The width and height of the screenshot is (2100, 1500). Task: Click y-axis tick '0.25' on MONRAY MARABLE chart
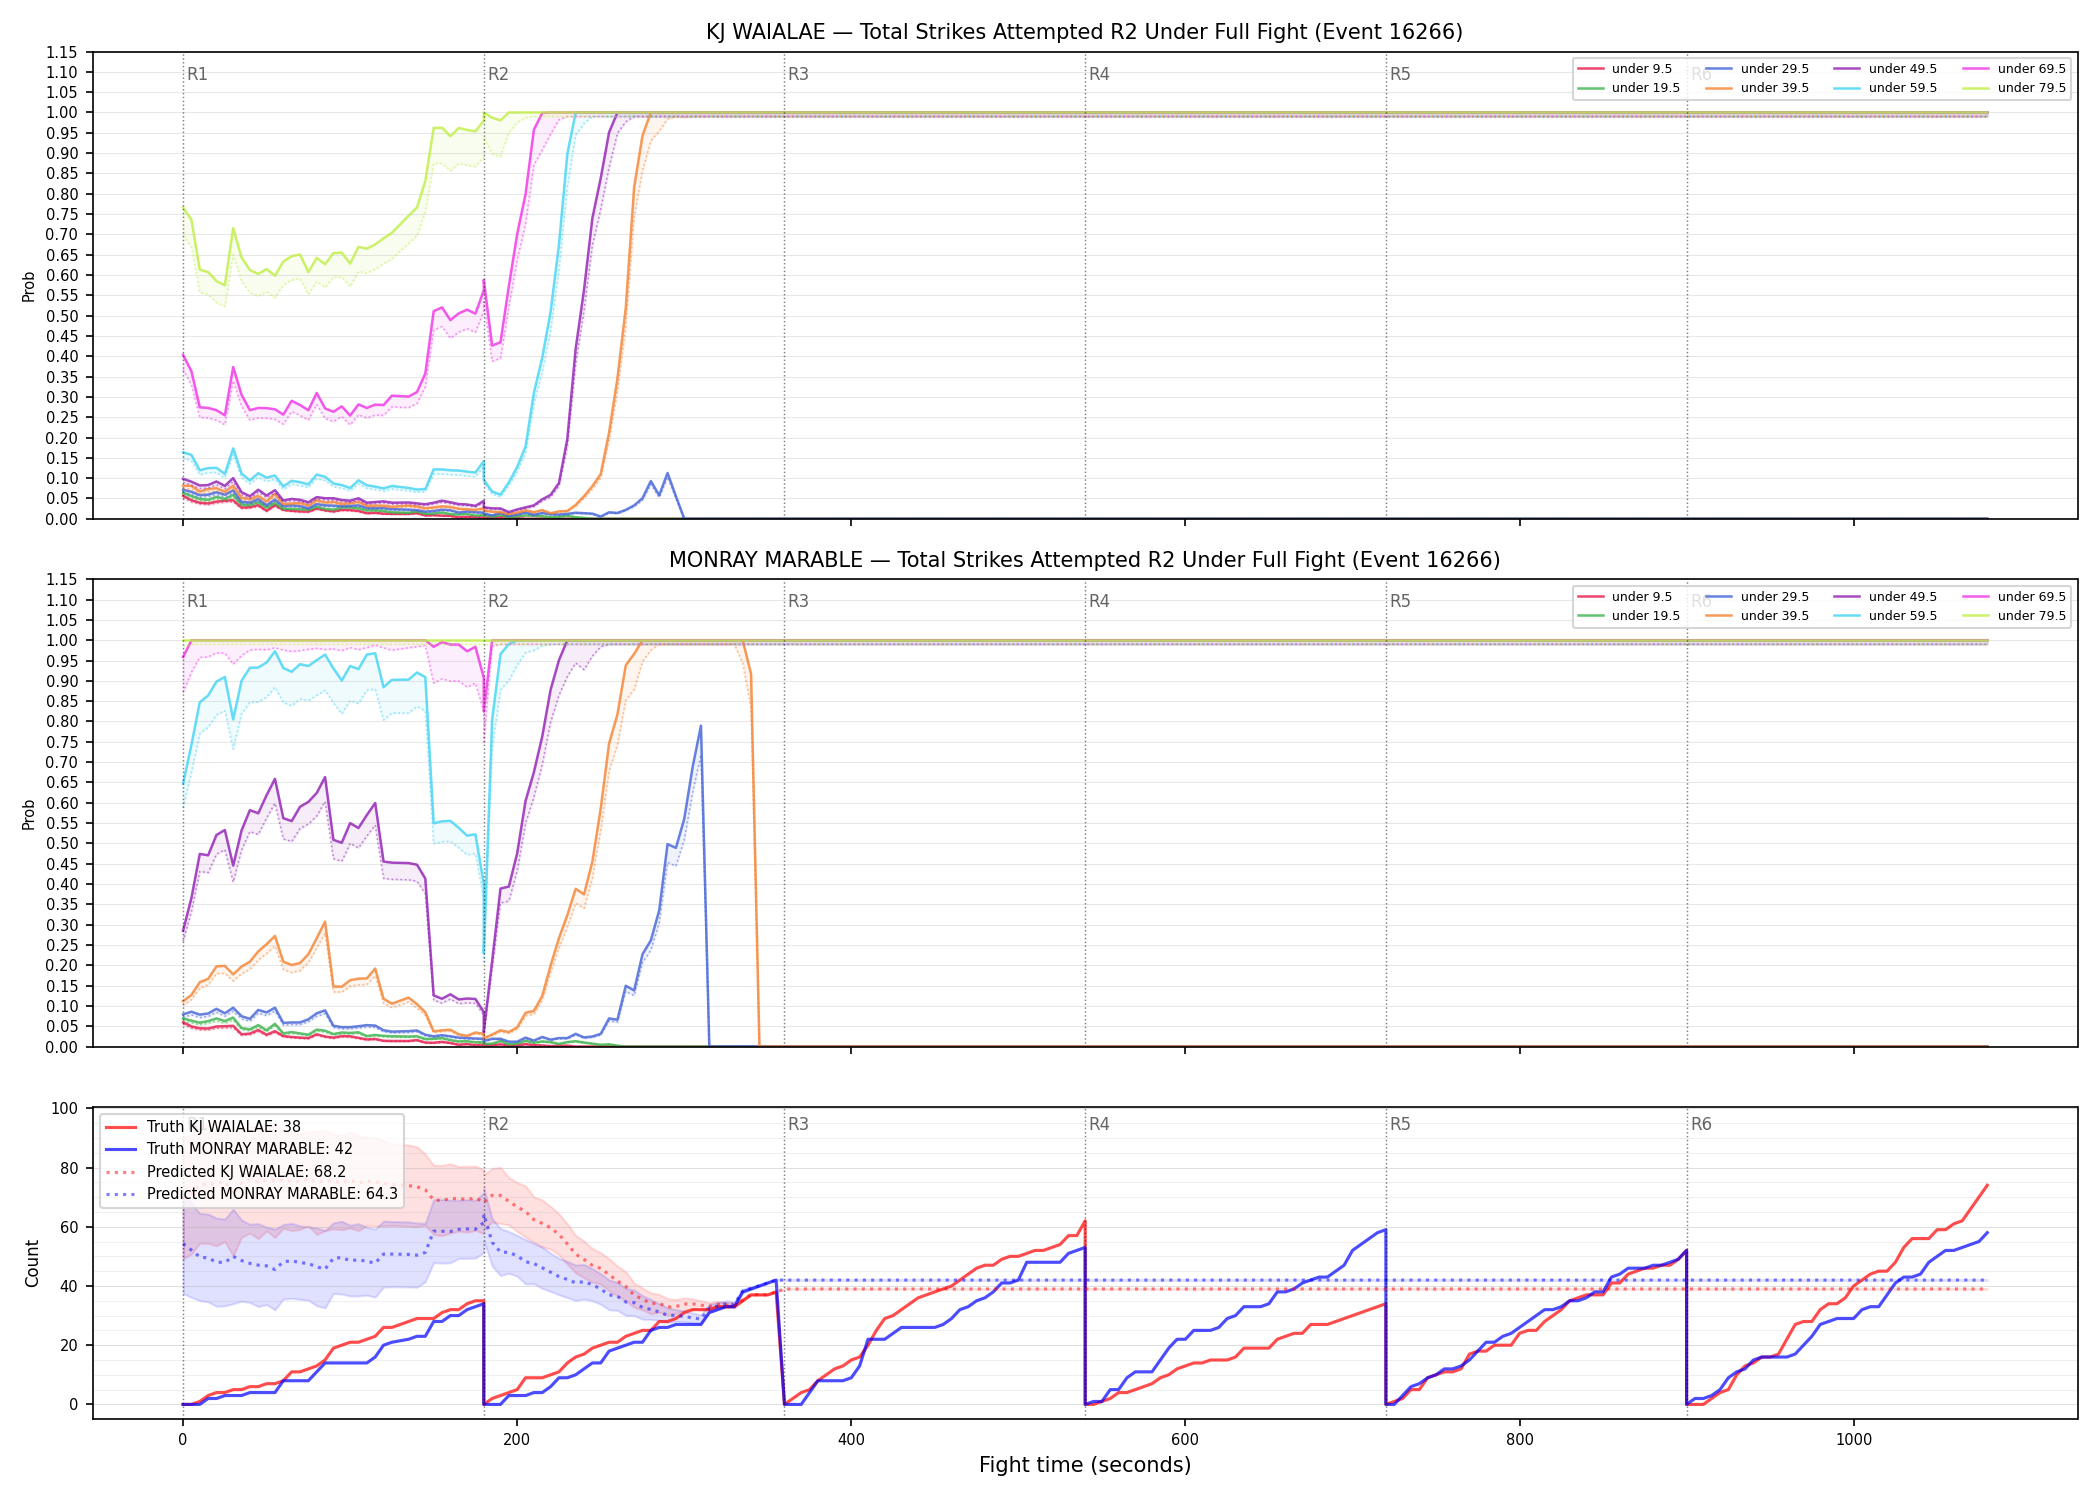(x=62, y=945)
